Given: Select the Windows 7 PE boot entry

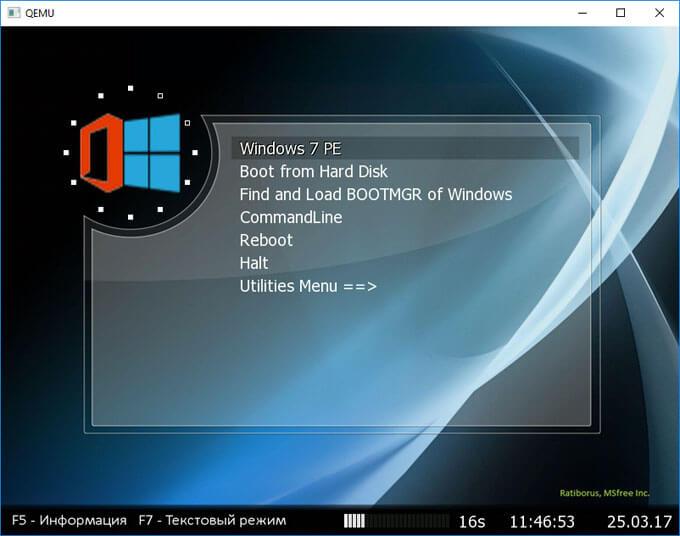Looking at the screenshot, I should pyautogui.click(x=405, y=148).
